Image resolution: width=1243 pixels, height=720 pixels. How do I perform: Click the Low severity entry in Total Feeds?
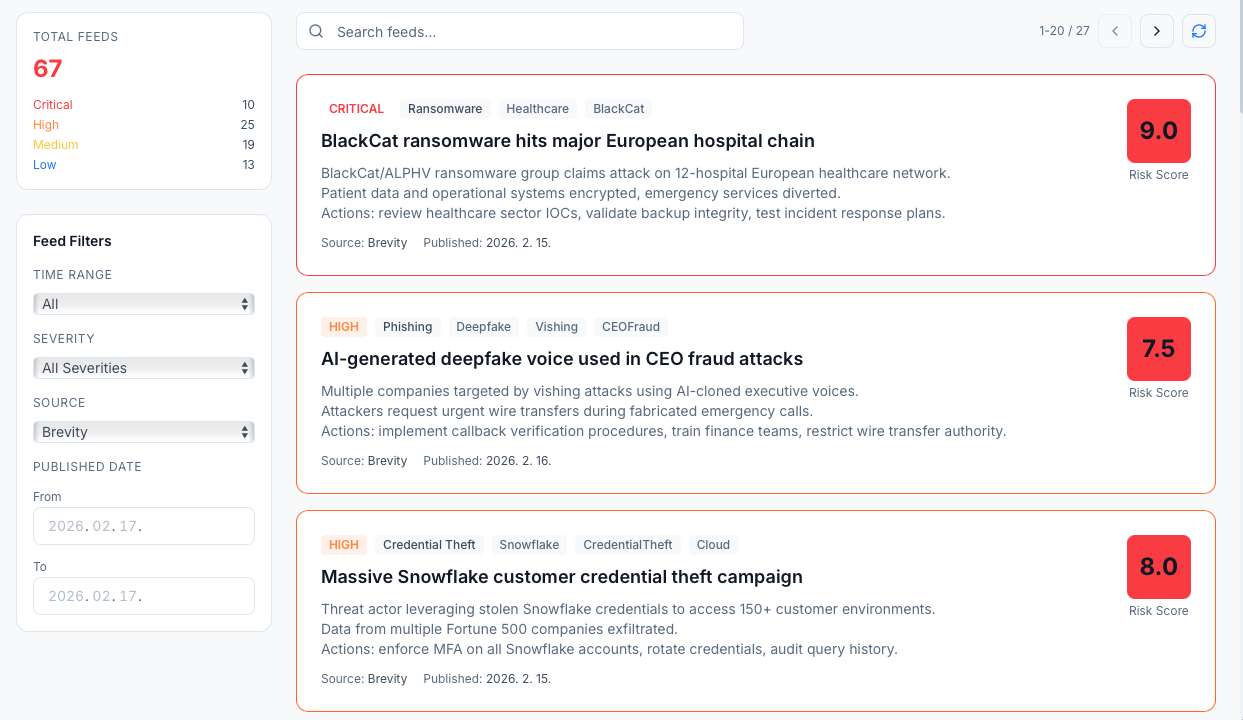coord(44,164)
